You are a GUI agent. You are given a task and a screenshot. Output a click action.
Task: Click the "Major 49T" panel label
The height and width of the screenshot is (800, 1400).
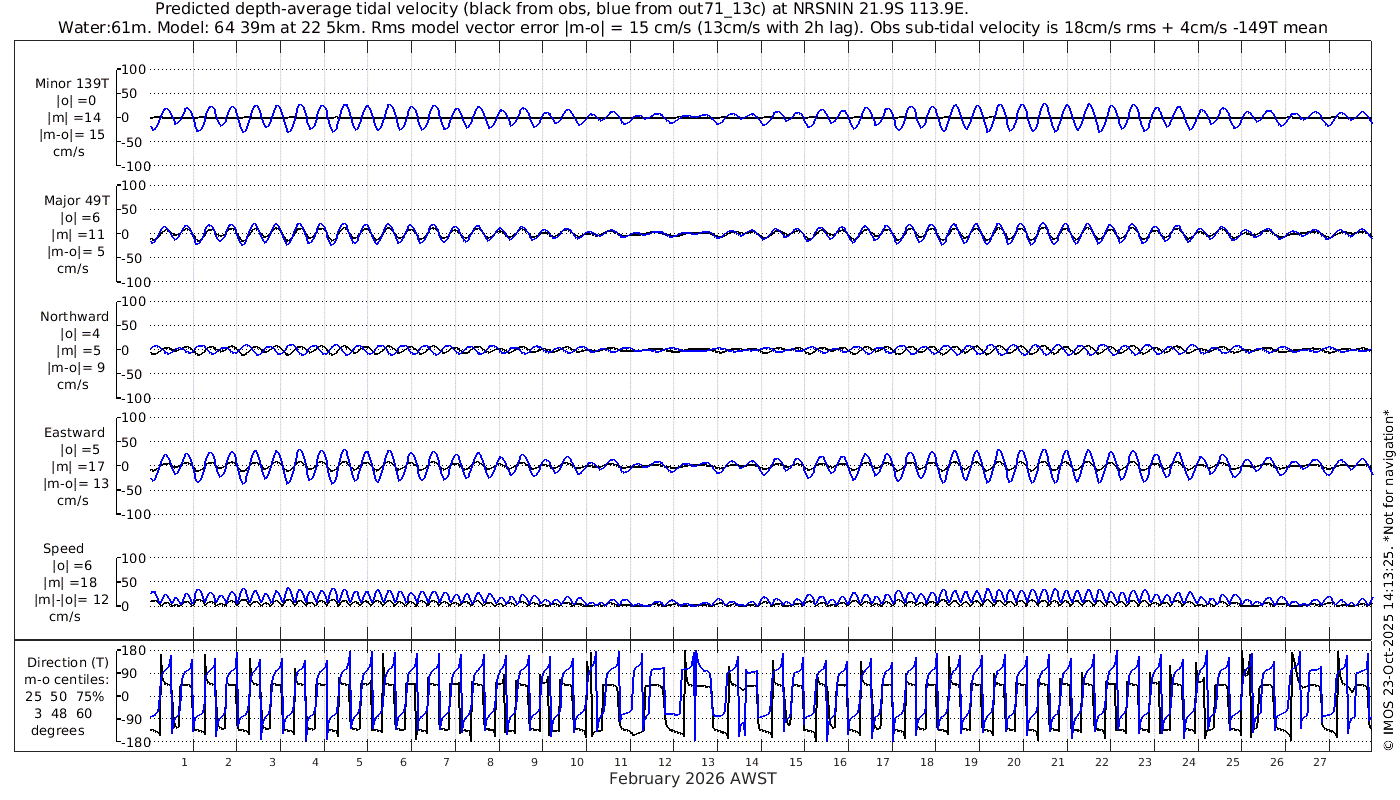click(77, 200)
